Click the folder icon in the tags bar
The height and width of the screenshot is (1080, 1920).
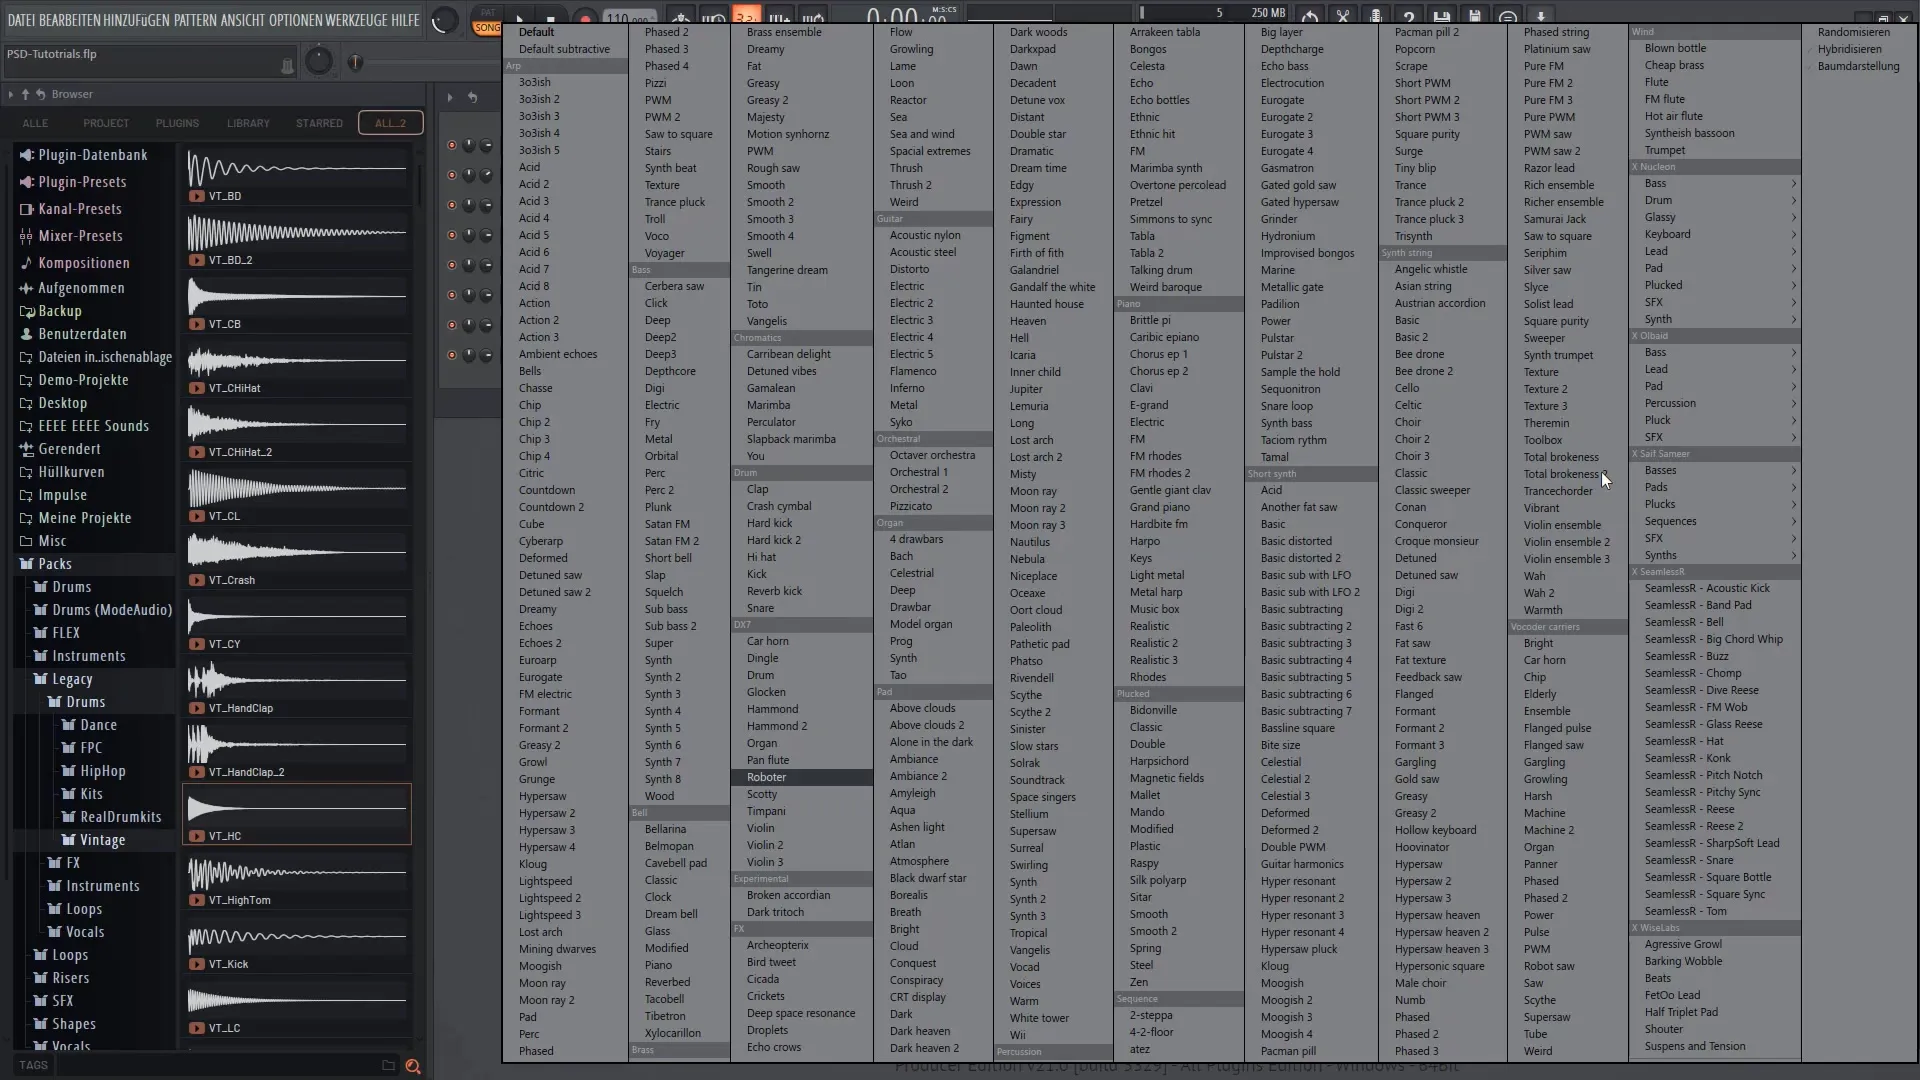(388, 1066)
